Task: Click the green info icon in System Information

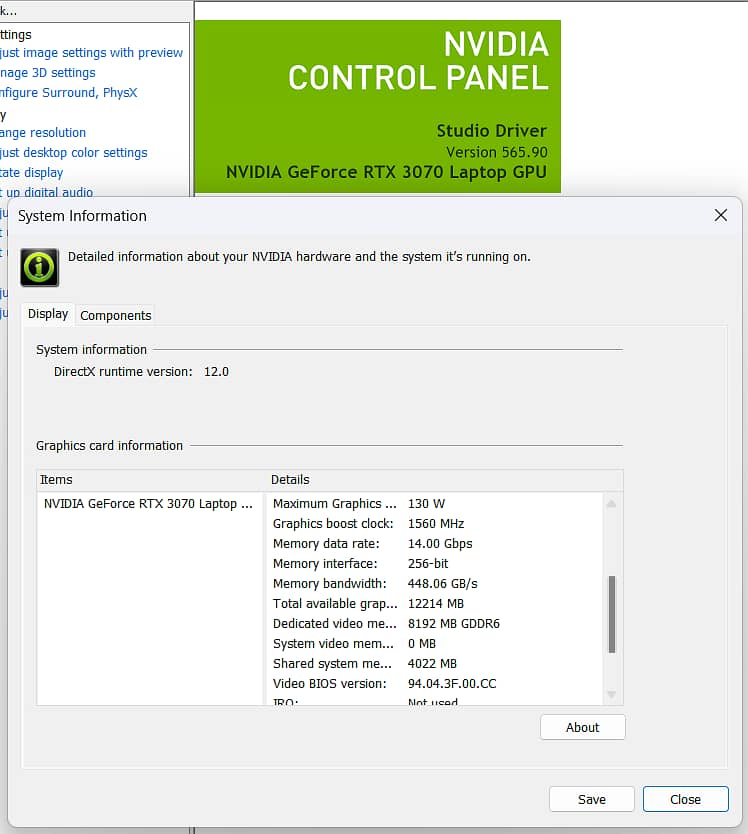Action: click(x=39, y=268)
